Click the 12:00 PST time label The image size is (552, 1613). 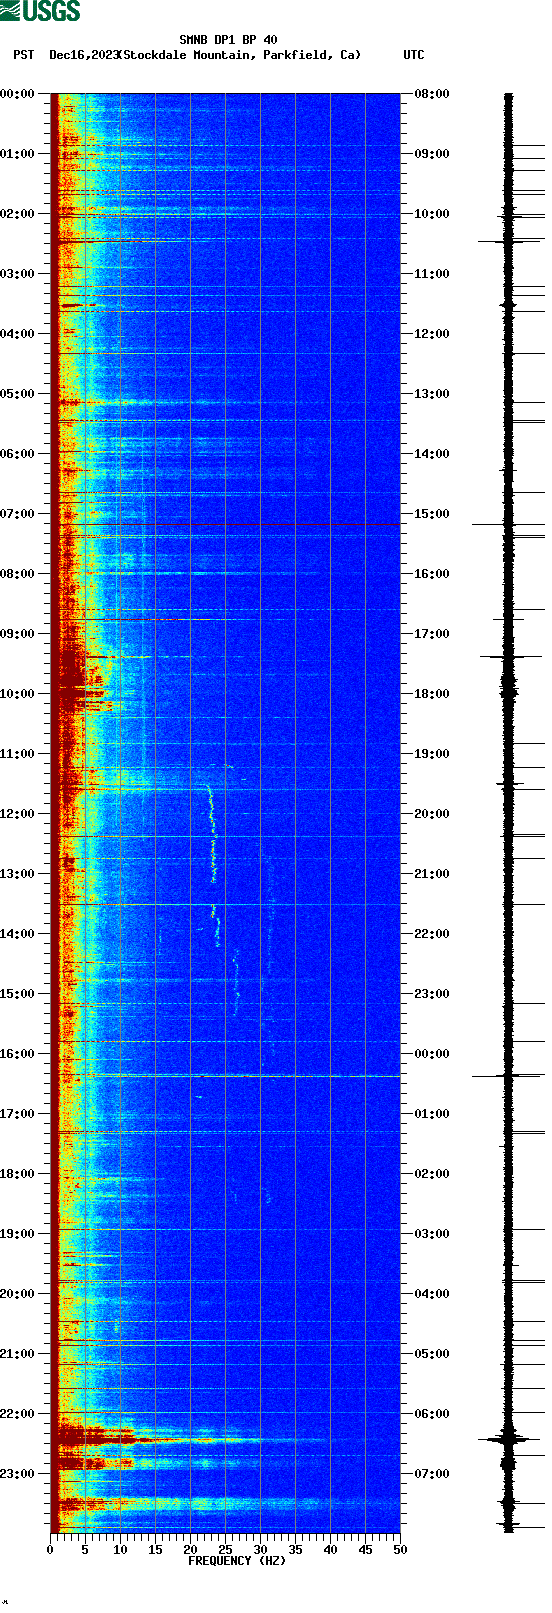pyautogui.click(x=18, y=814)
